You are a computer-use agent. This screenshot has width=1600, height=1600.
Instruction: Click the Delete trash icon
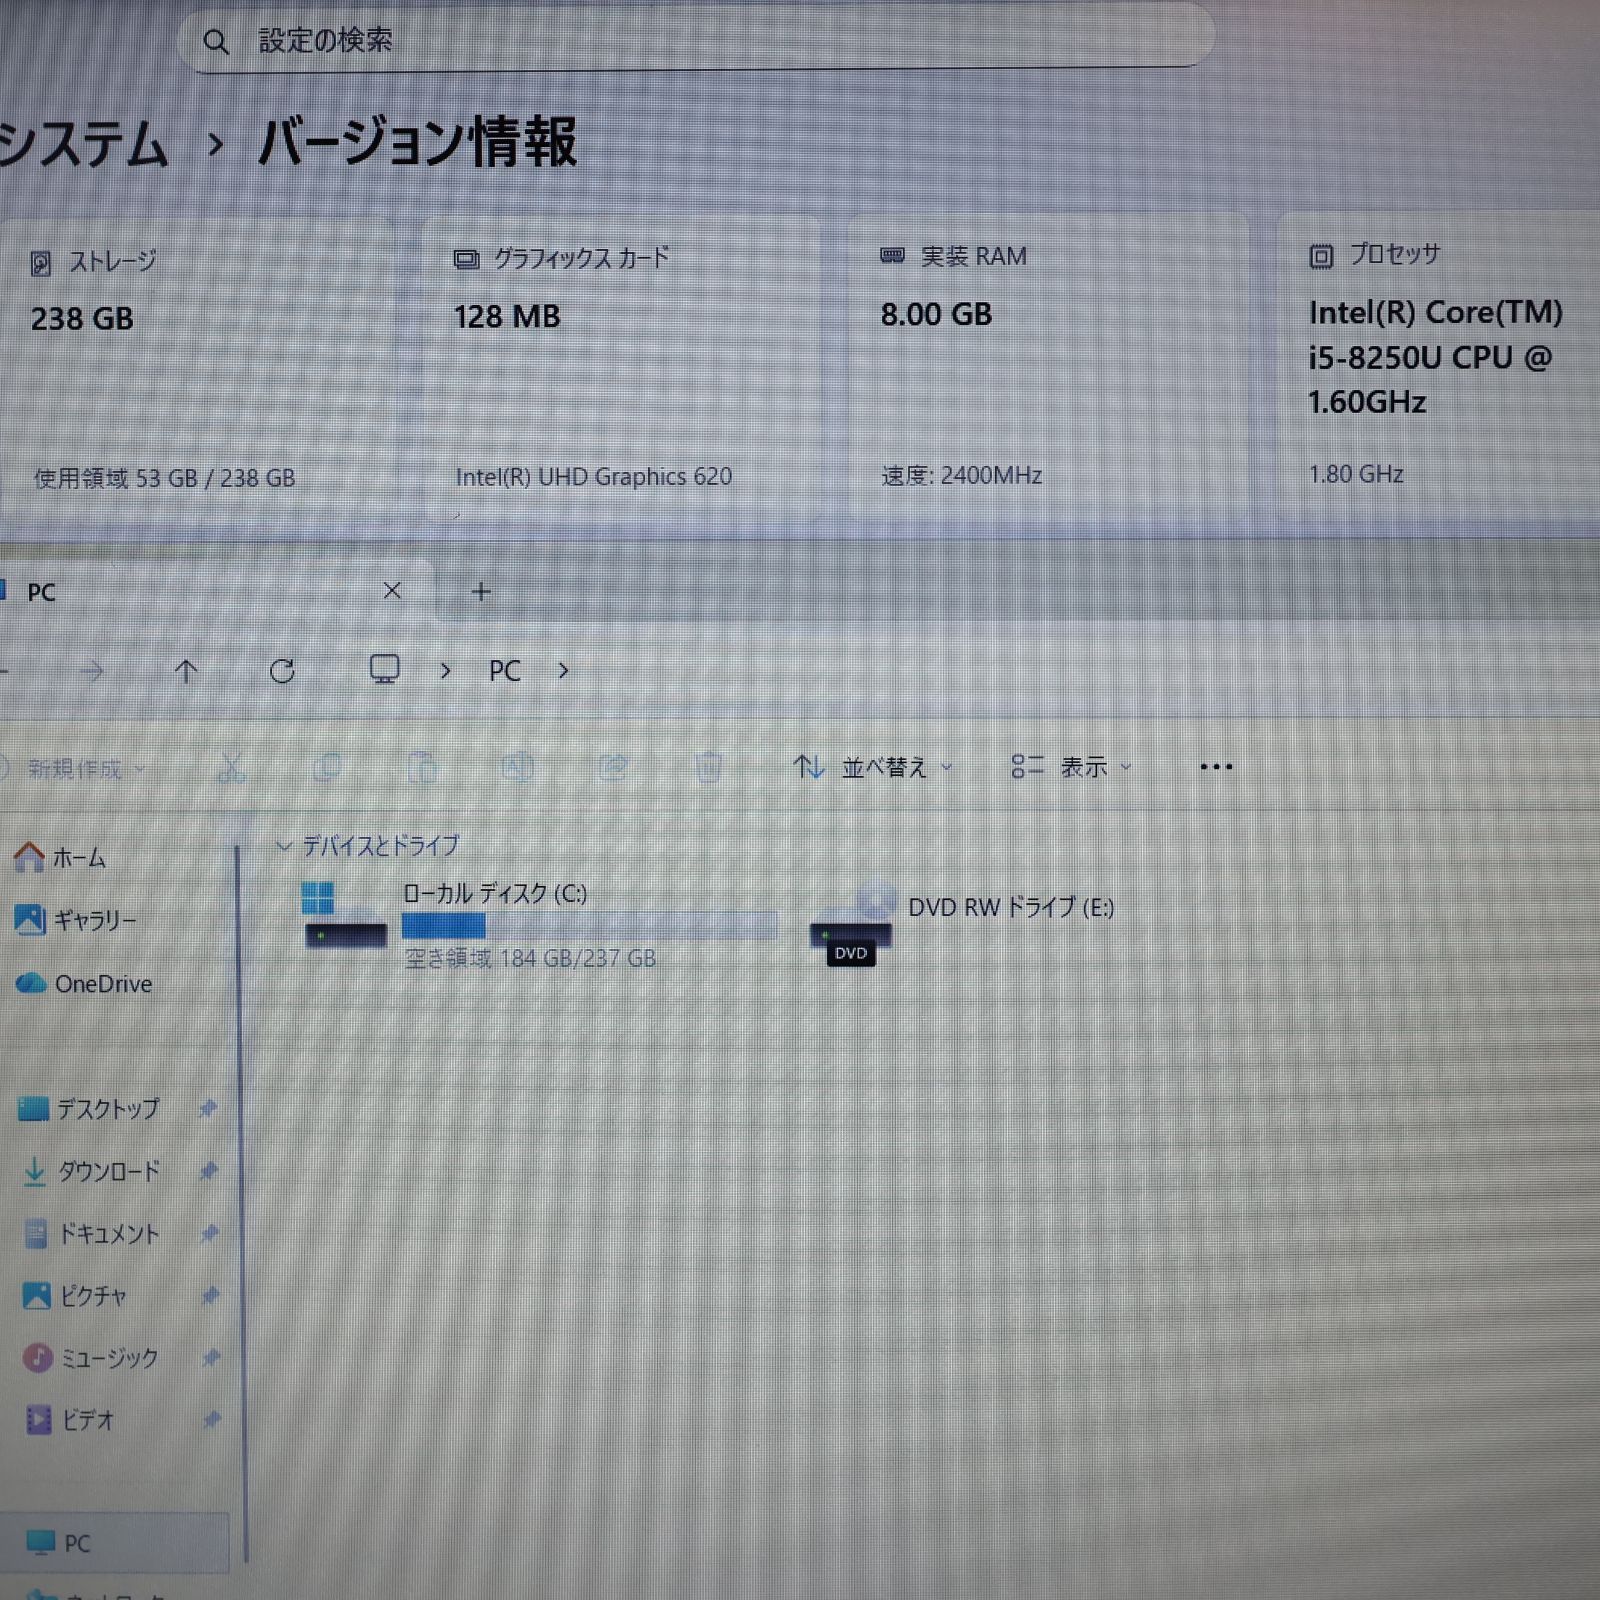point(710,767)
